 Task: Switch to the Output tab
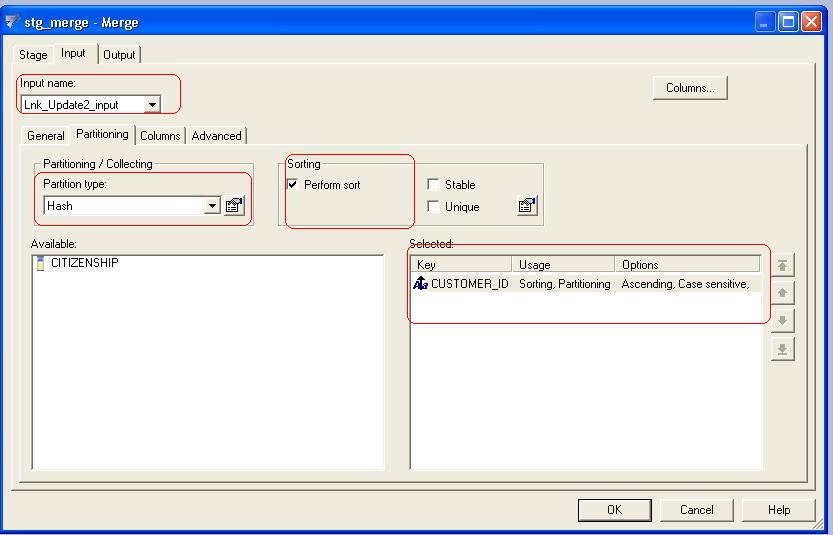119,55
